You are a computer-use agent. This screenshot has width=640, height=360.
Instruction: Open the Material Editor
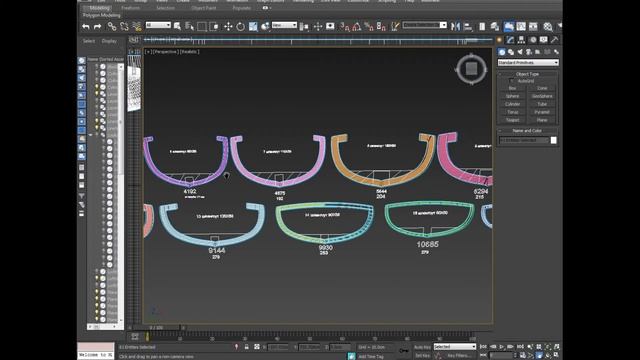coord(548,27)
